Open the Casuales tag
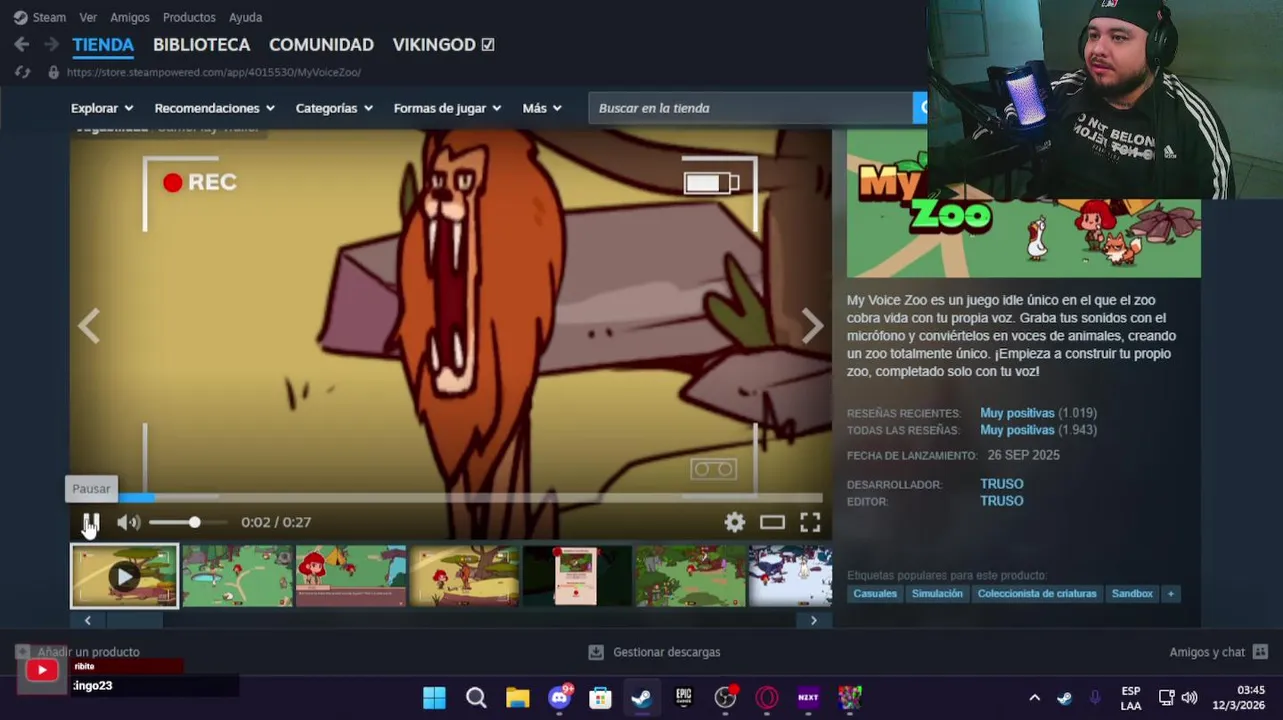 click(x=875, y=594)
